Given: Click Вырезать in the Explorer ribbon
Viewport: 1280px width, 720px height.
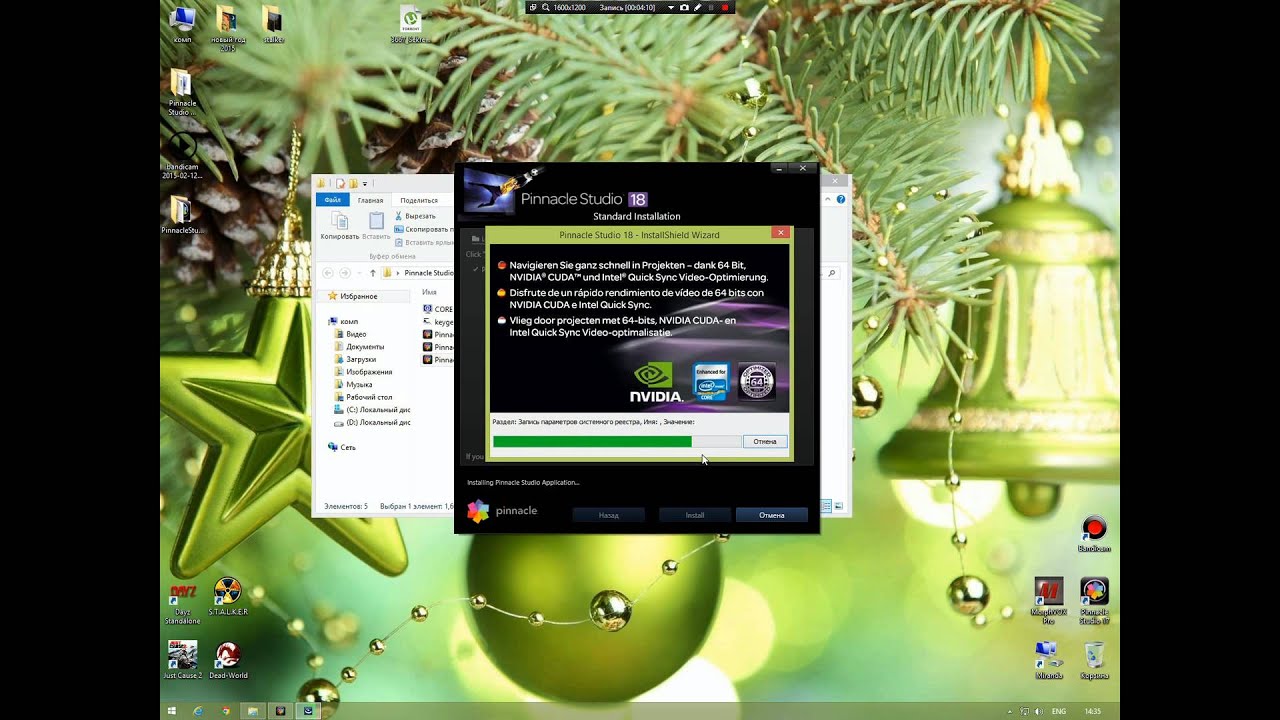Looking at the screenshot, I should coord(415,216).
